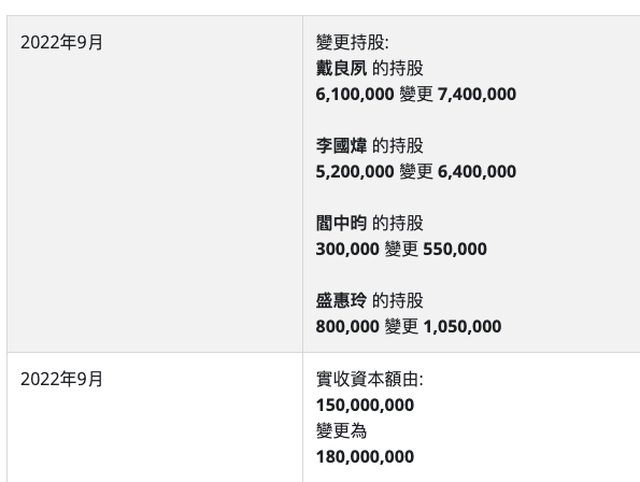Click the shareholder name 戴良夙
The image size is (640, 482).
coord(341,68)
